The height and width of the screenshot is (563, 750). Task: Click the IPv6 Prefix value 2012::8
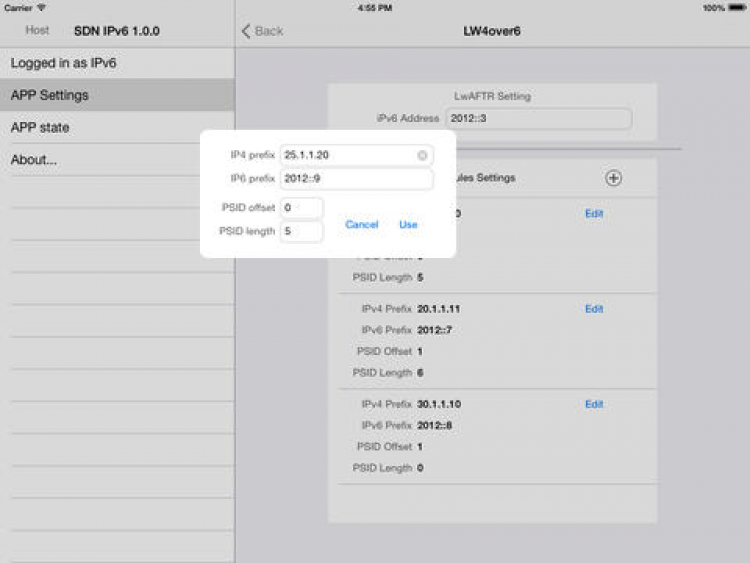[434, 425]
